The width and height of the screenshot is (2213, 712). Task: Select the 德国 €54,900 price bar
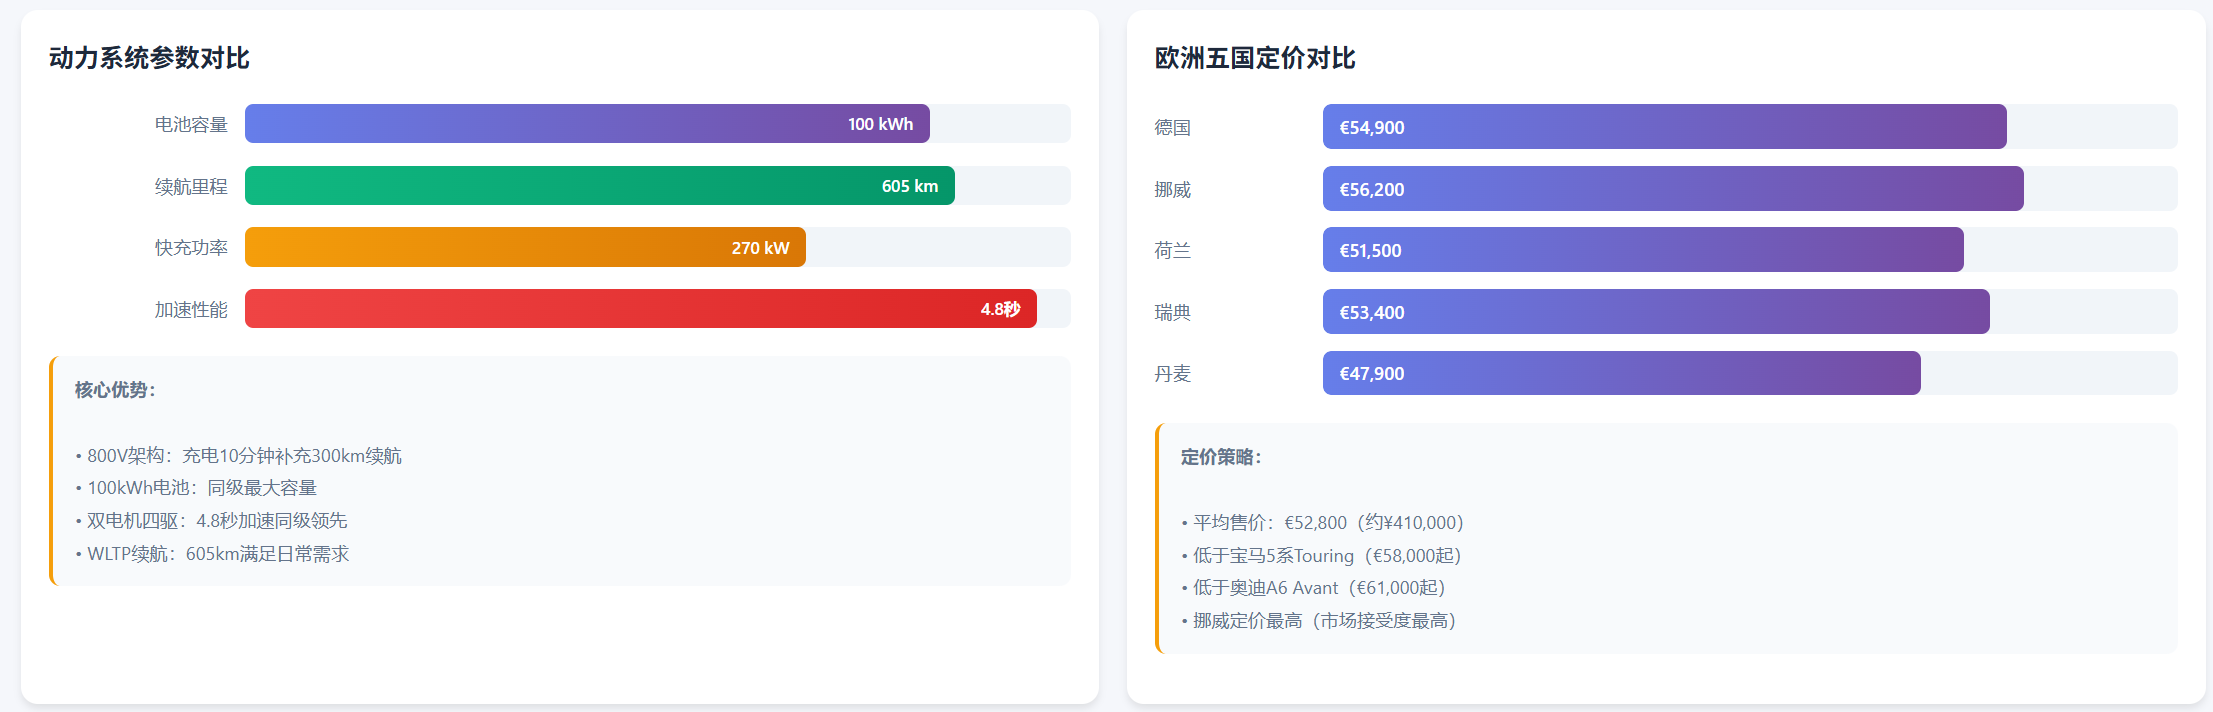pos(1664,127)
